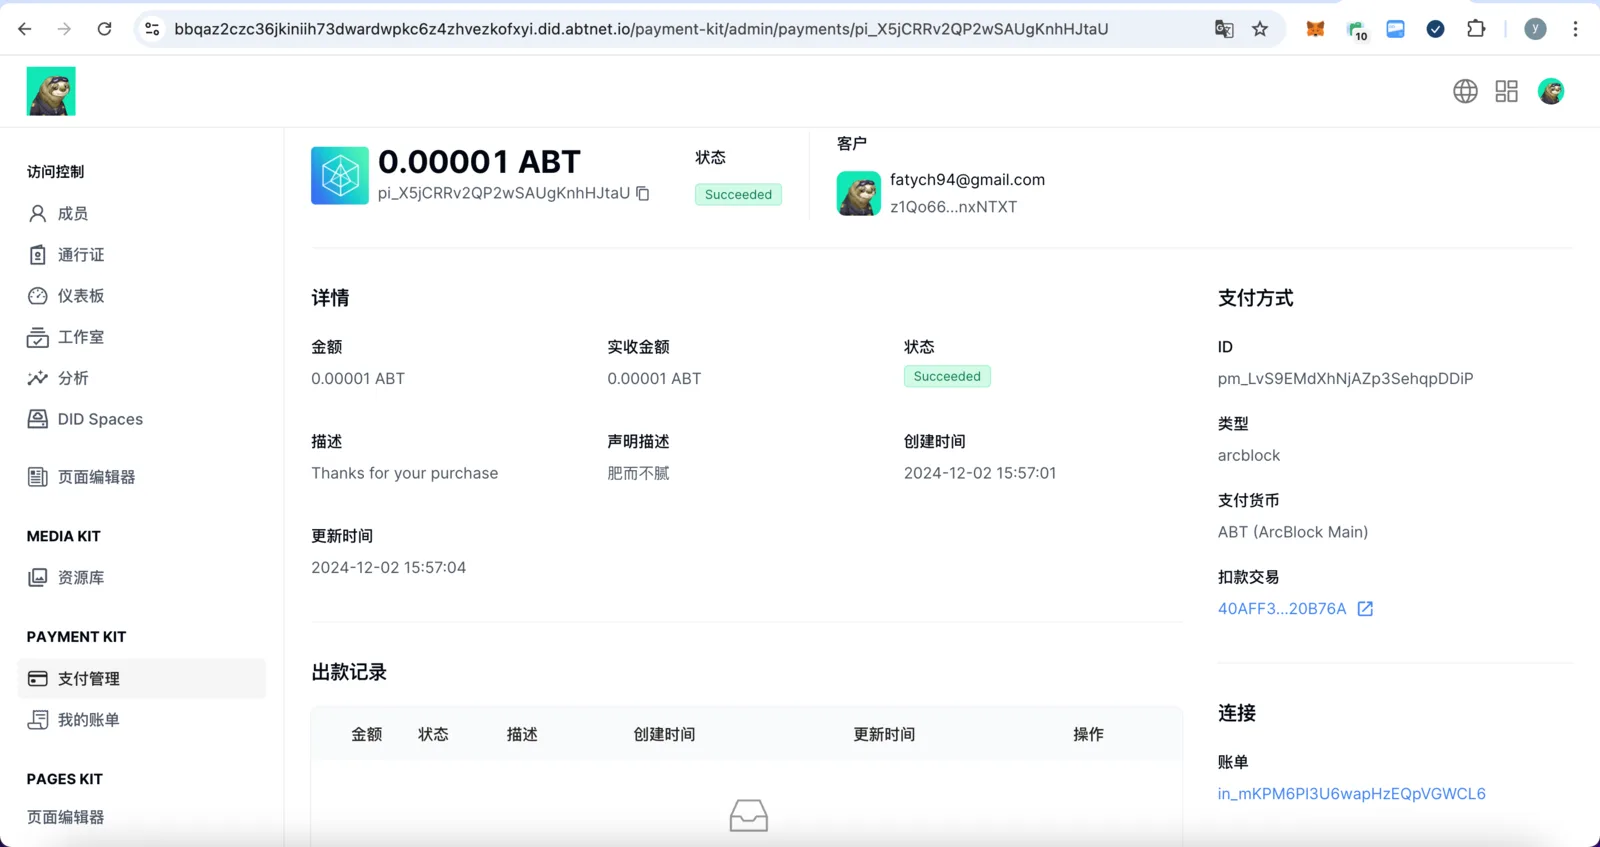
Task: Open the extension with badge 10
Action: point(1357,30)
